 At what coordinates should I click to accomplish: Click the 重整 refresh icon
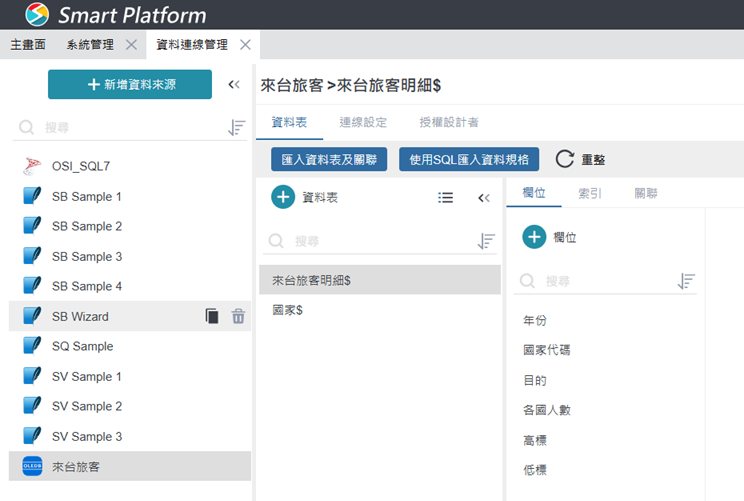pos(565,159)
